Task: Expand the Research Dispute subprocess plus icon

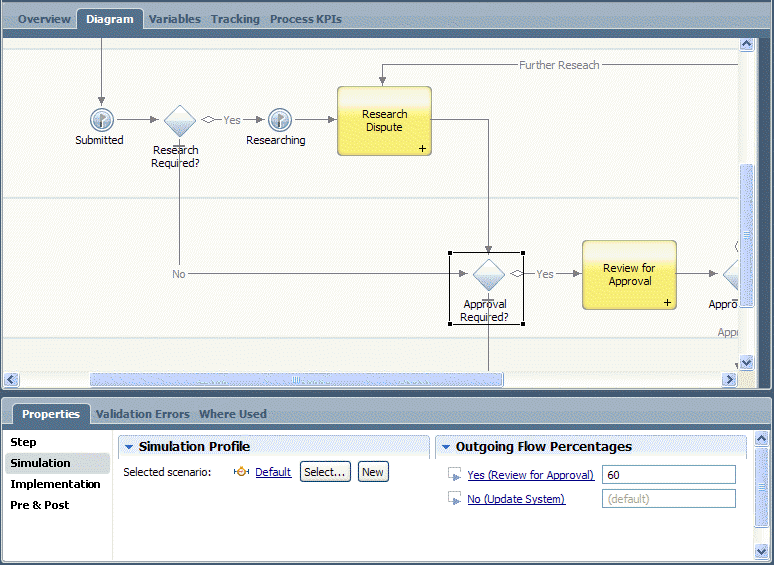Action: [x=423, y=149]
